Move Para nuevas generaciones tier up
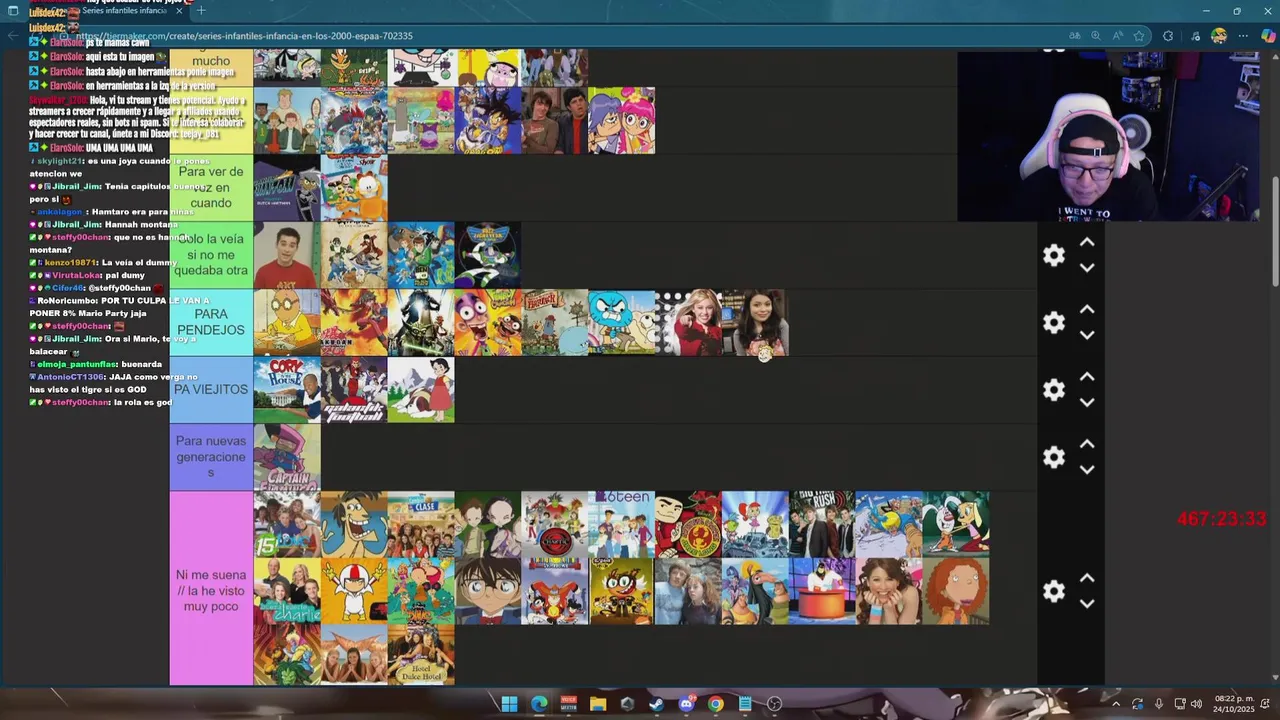The image size is (1280, 720). click(x=1087, y=444)
